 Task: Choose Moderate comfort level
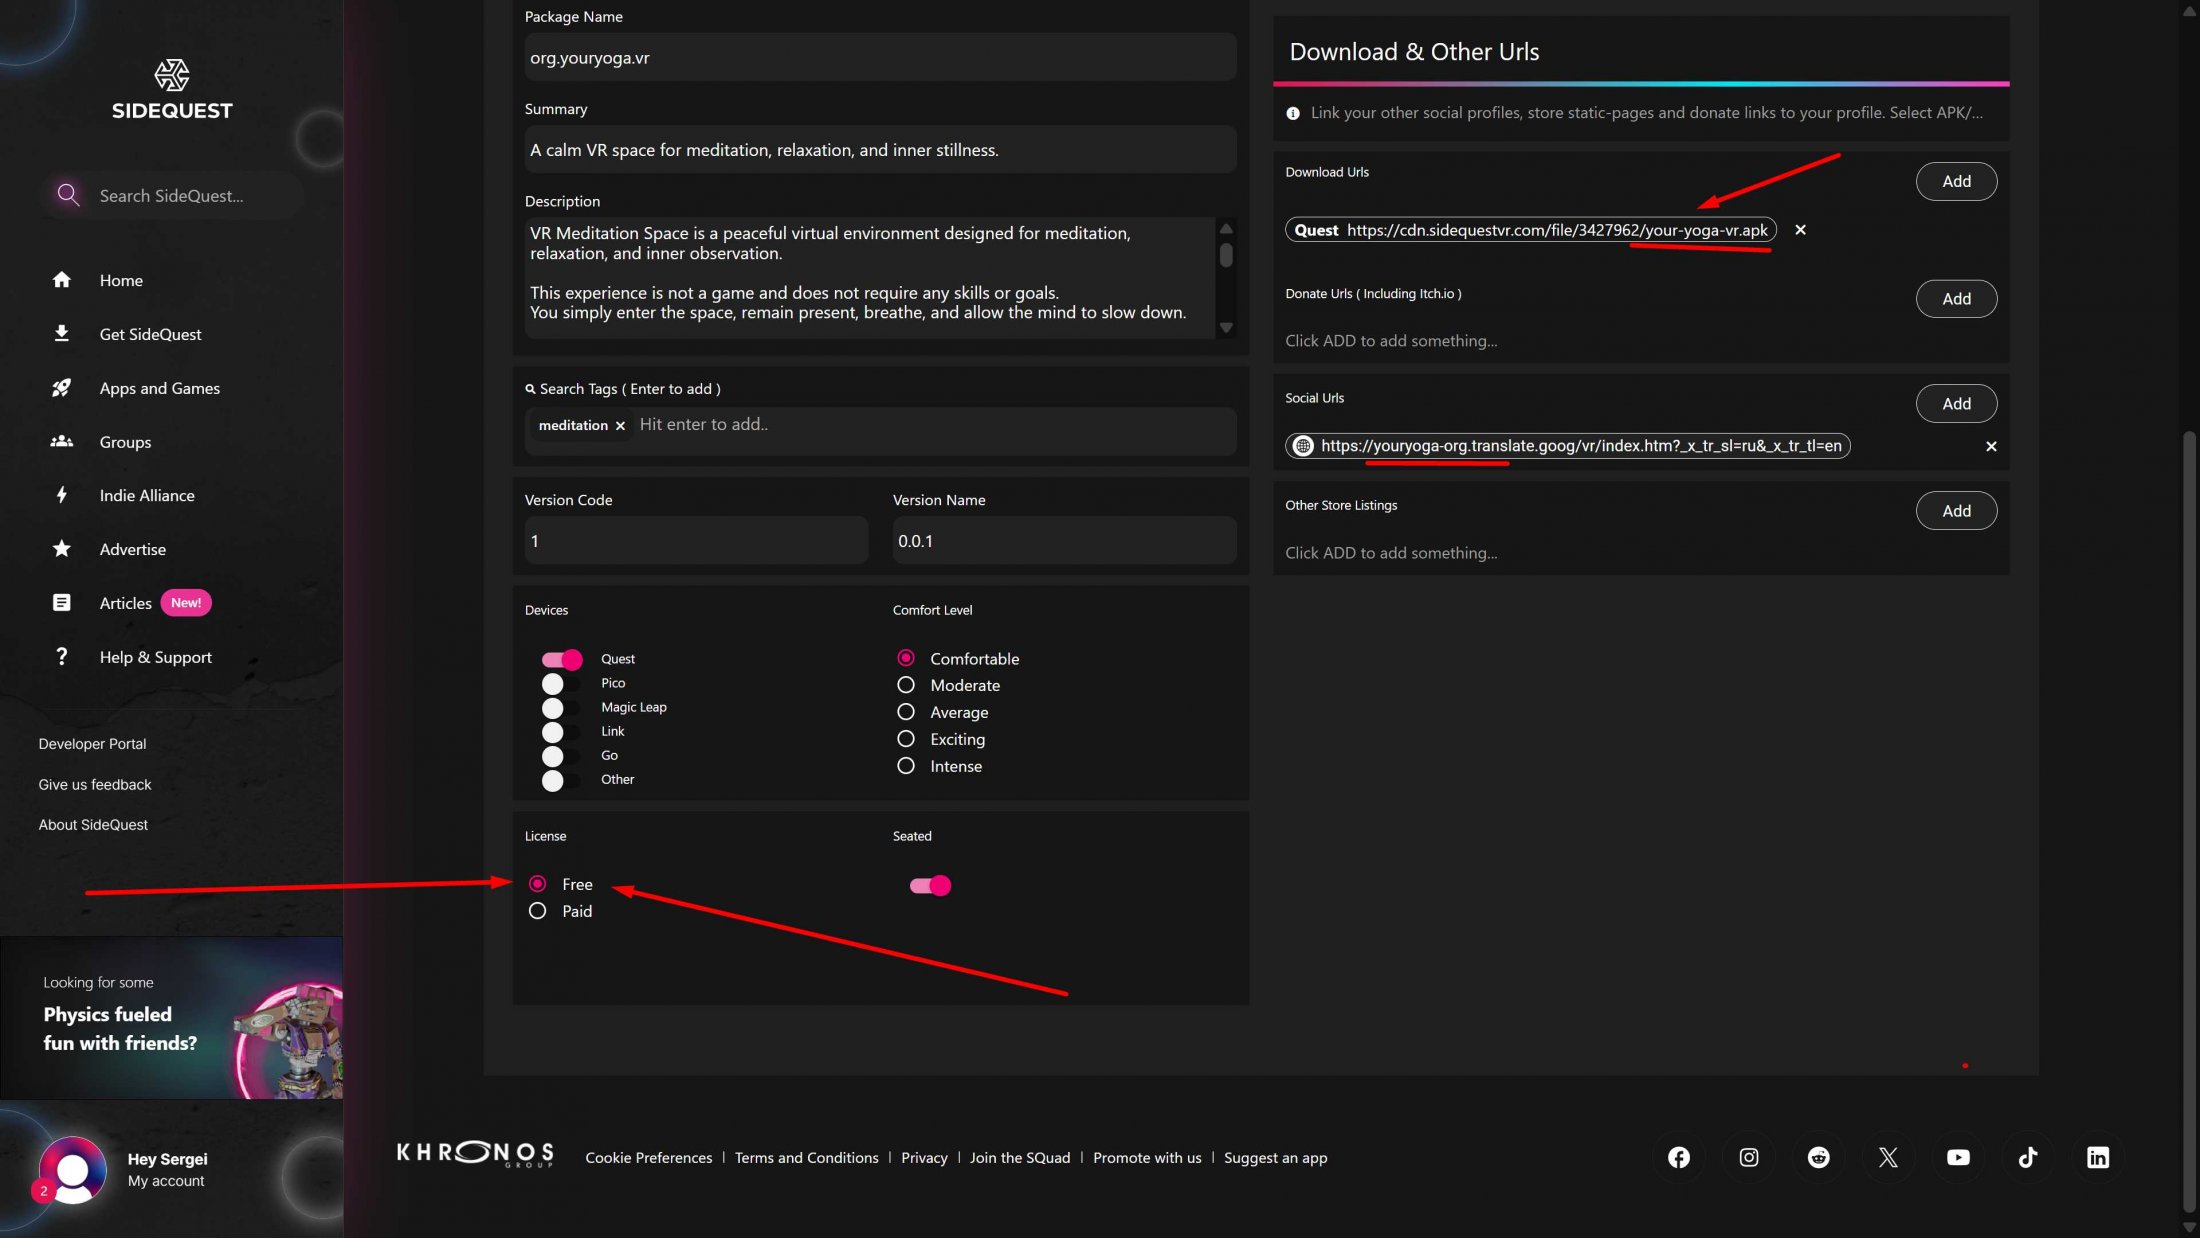coord(906,684)
